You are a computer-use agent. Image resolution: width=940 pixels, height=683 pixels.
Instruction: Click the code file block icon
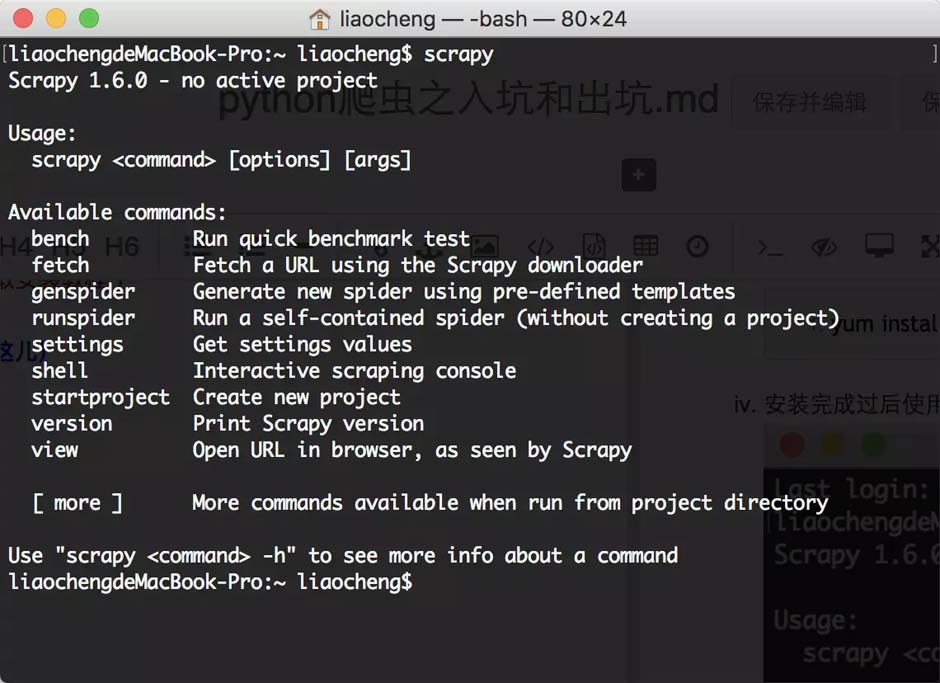594,246
